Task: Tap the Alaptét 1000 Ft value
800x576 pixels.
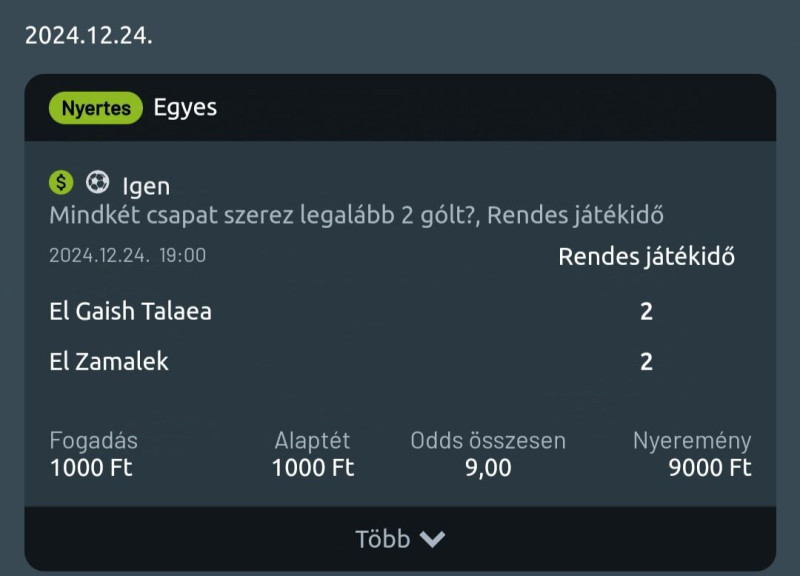Action: coord(313,468)
